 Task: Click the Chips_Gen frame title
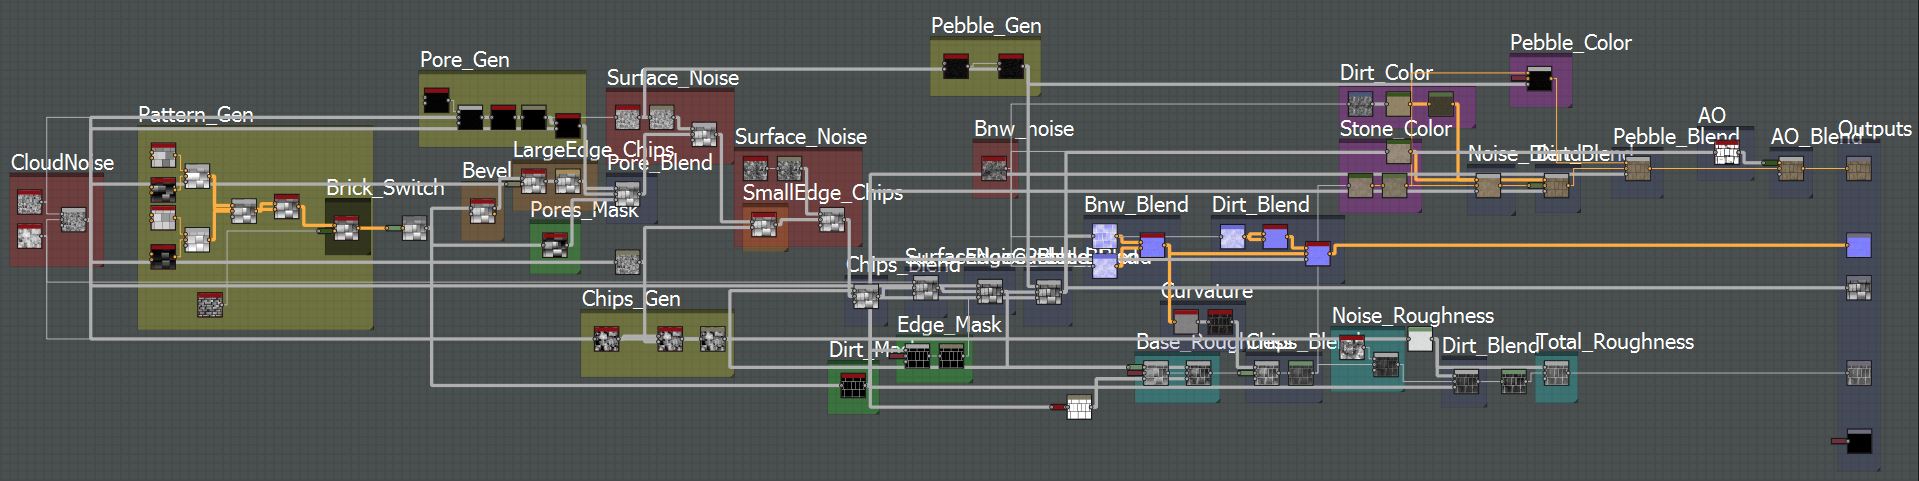(630, 299)
